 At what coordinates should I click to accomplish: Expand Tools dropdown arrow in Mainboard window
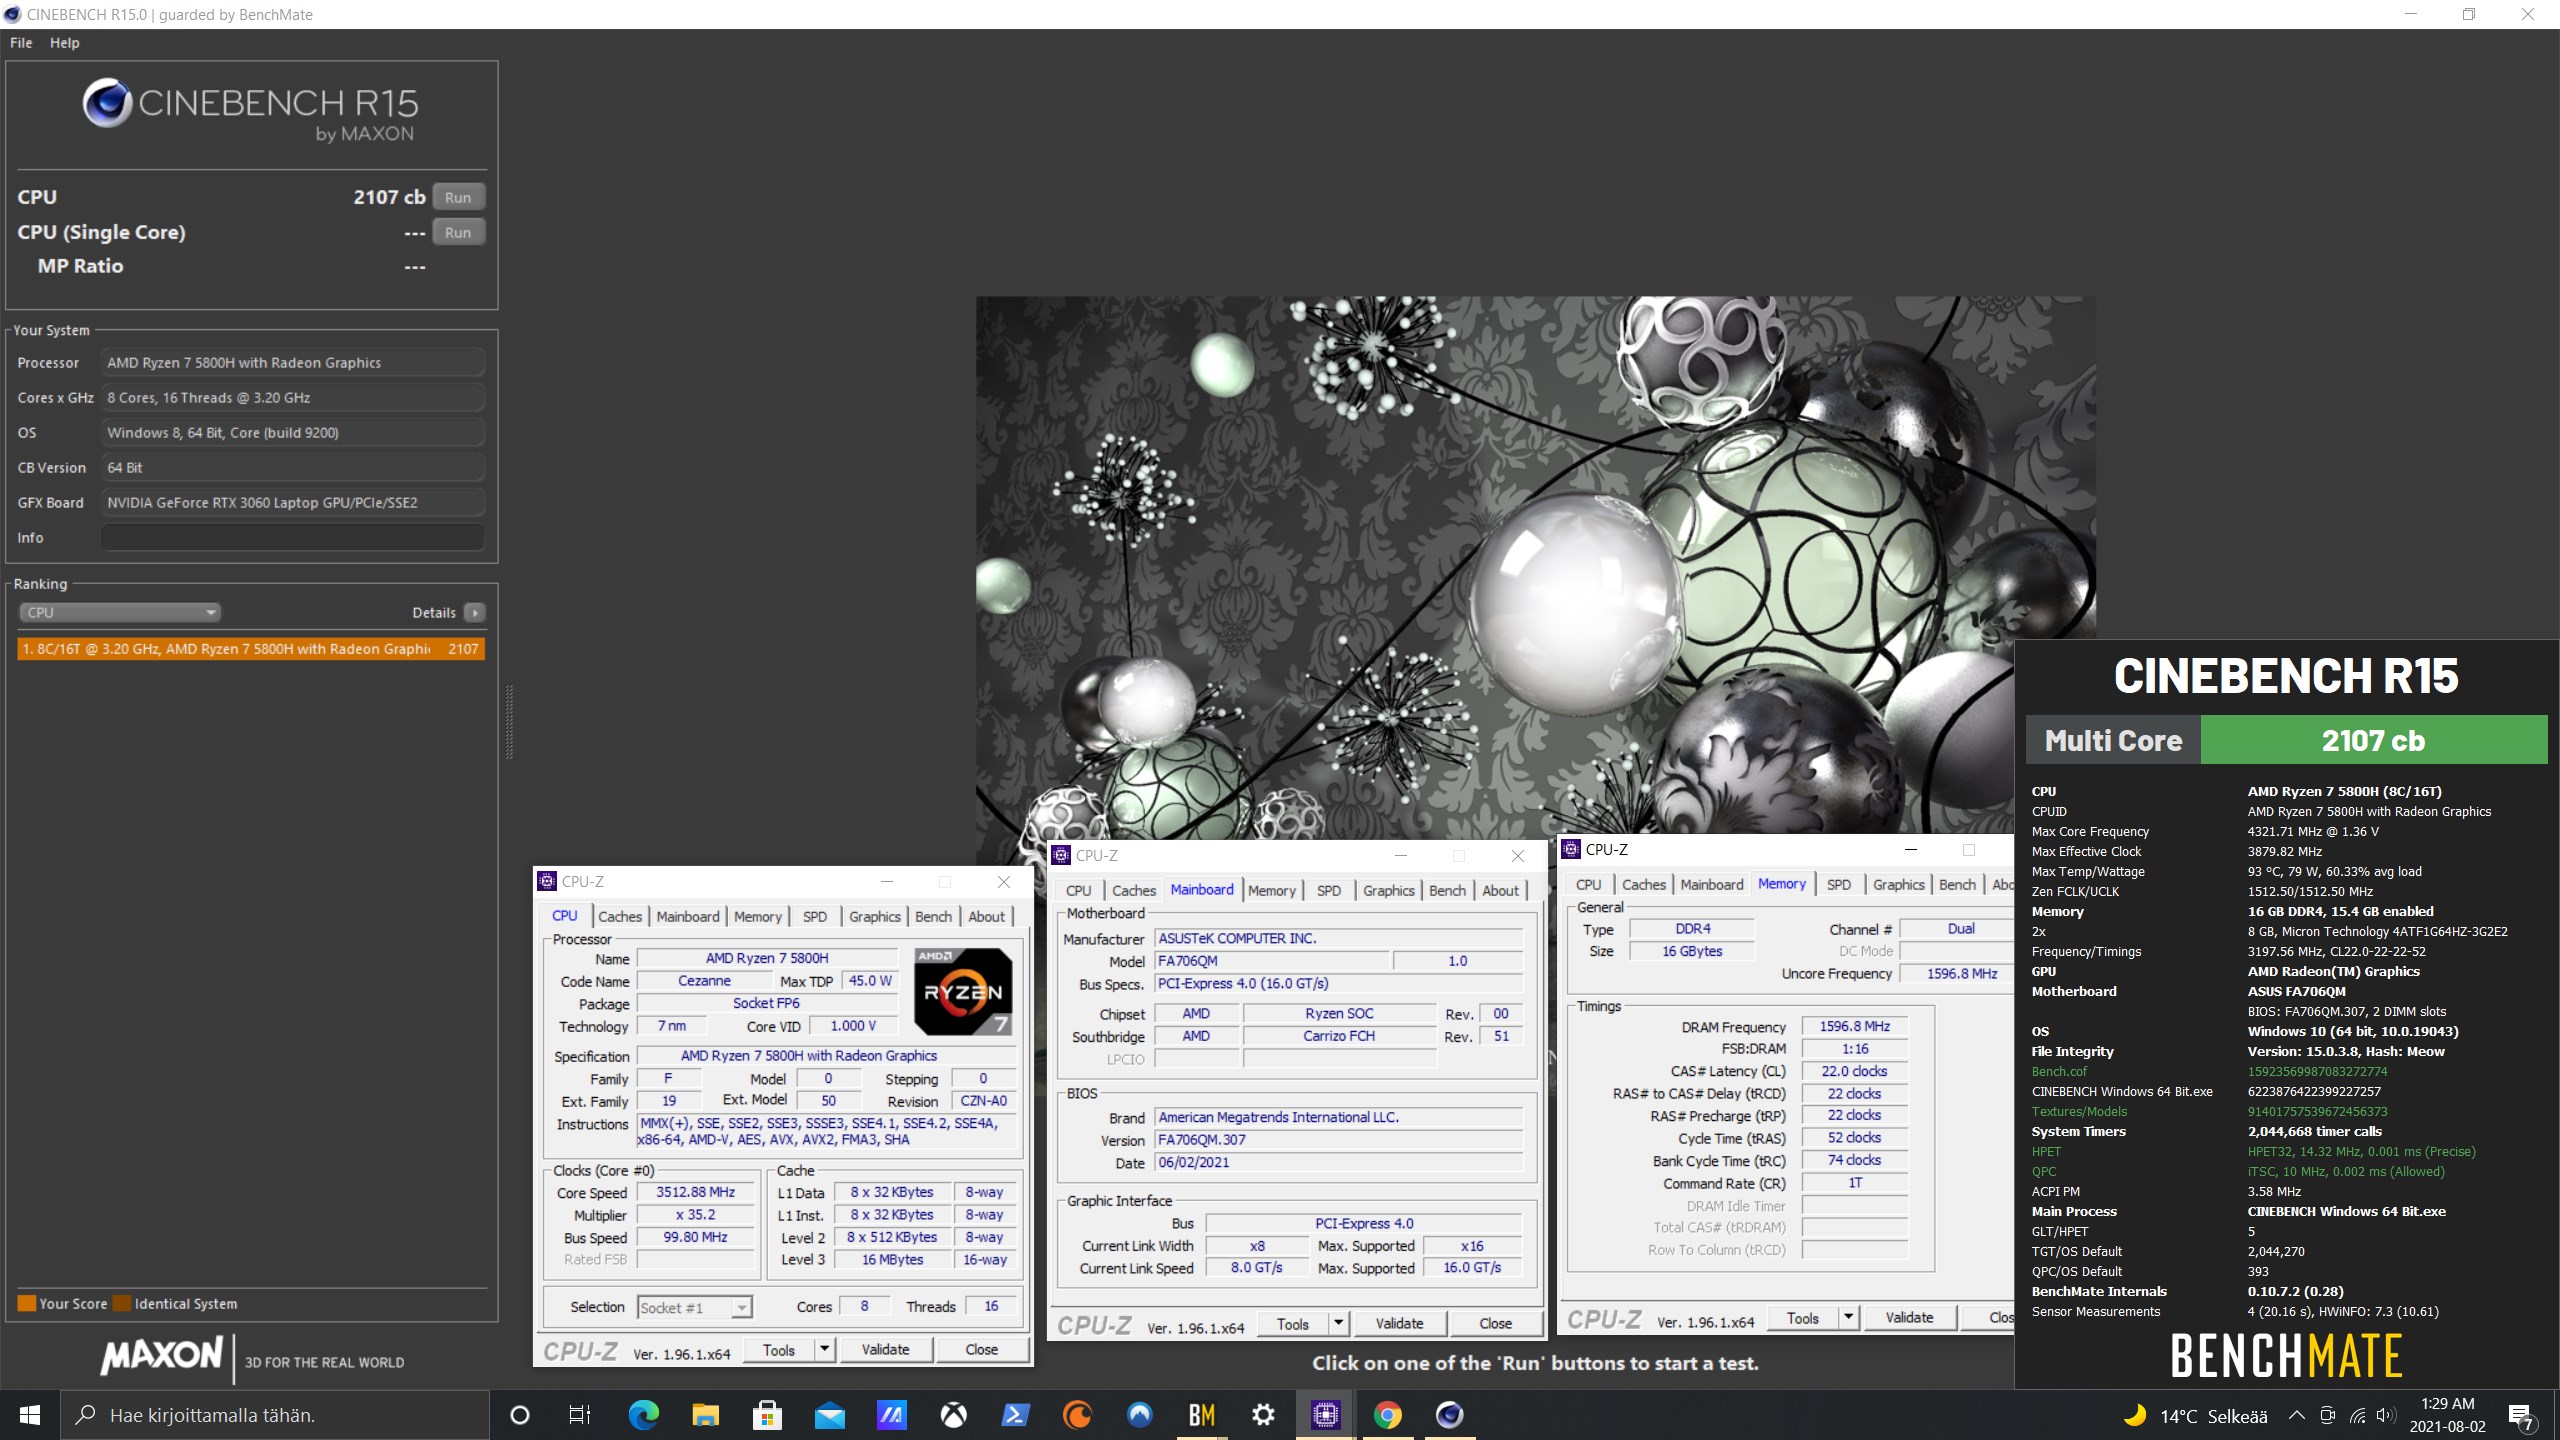point(1338,1323)
